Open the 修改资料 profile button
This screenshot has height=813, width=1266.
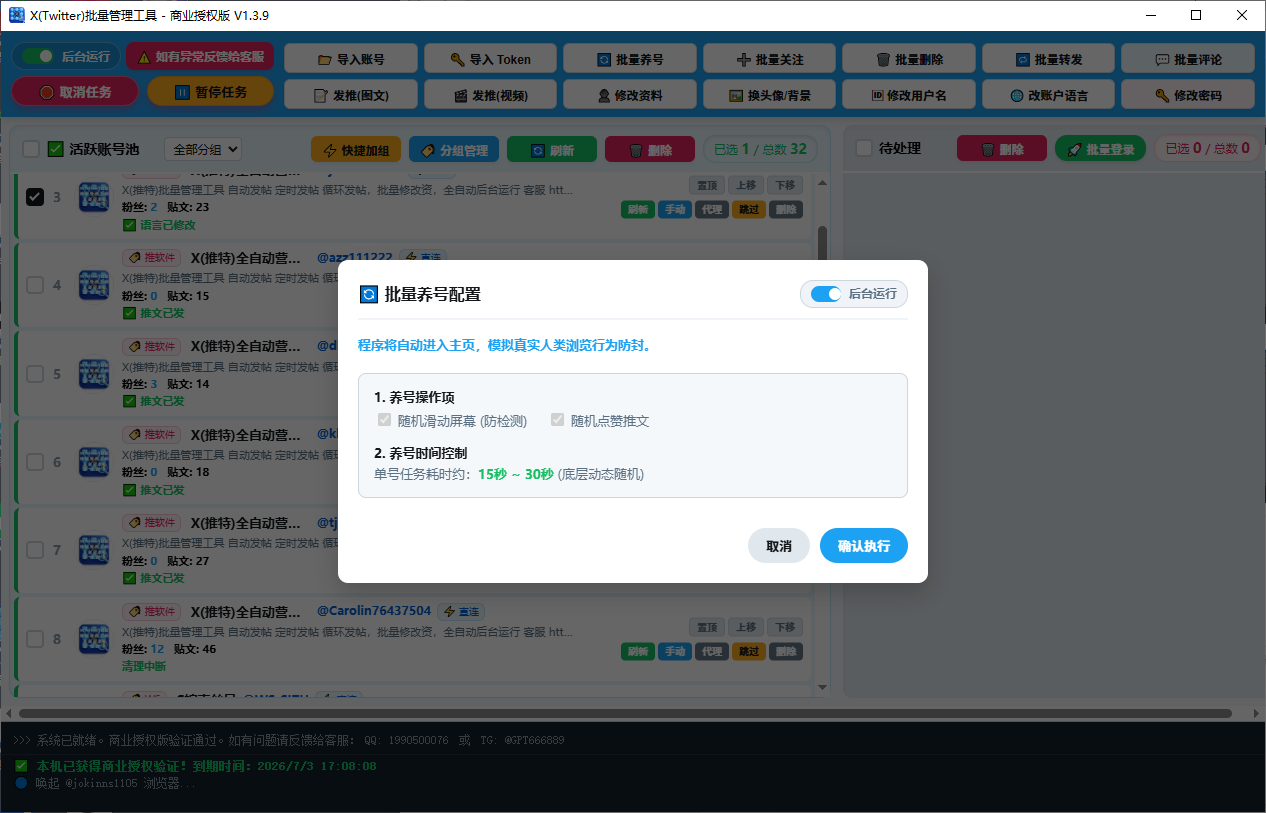629,96
